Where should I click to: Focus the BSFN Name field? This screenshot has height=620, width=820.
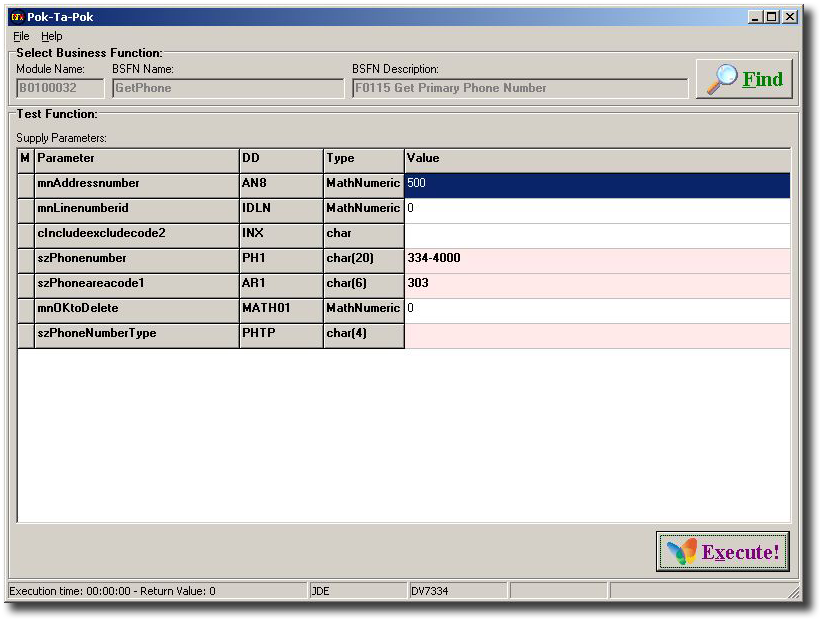(x=228, y=88)
